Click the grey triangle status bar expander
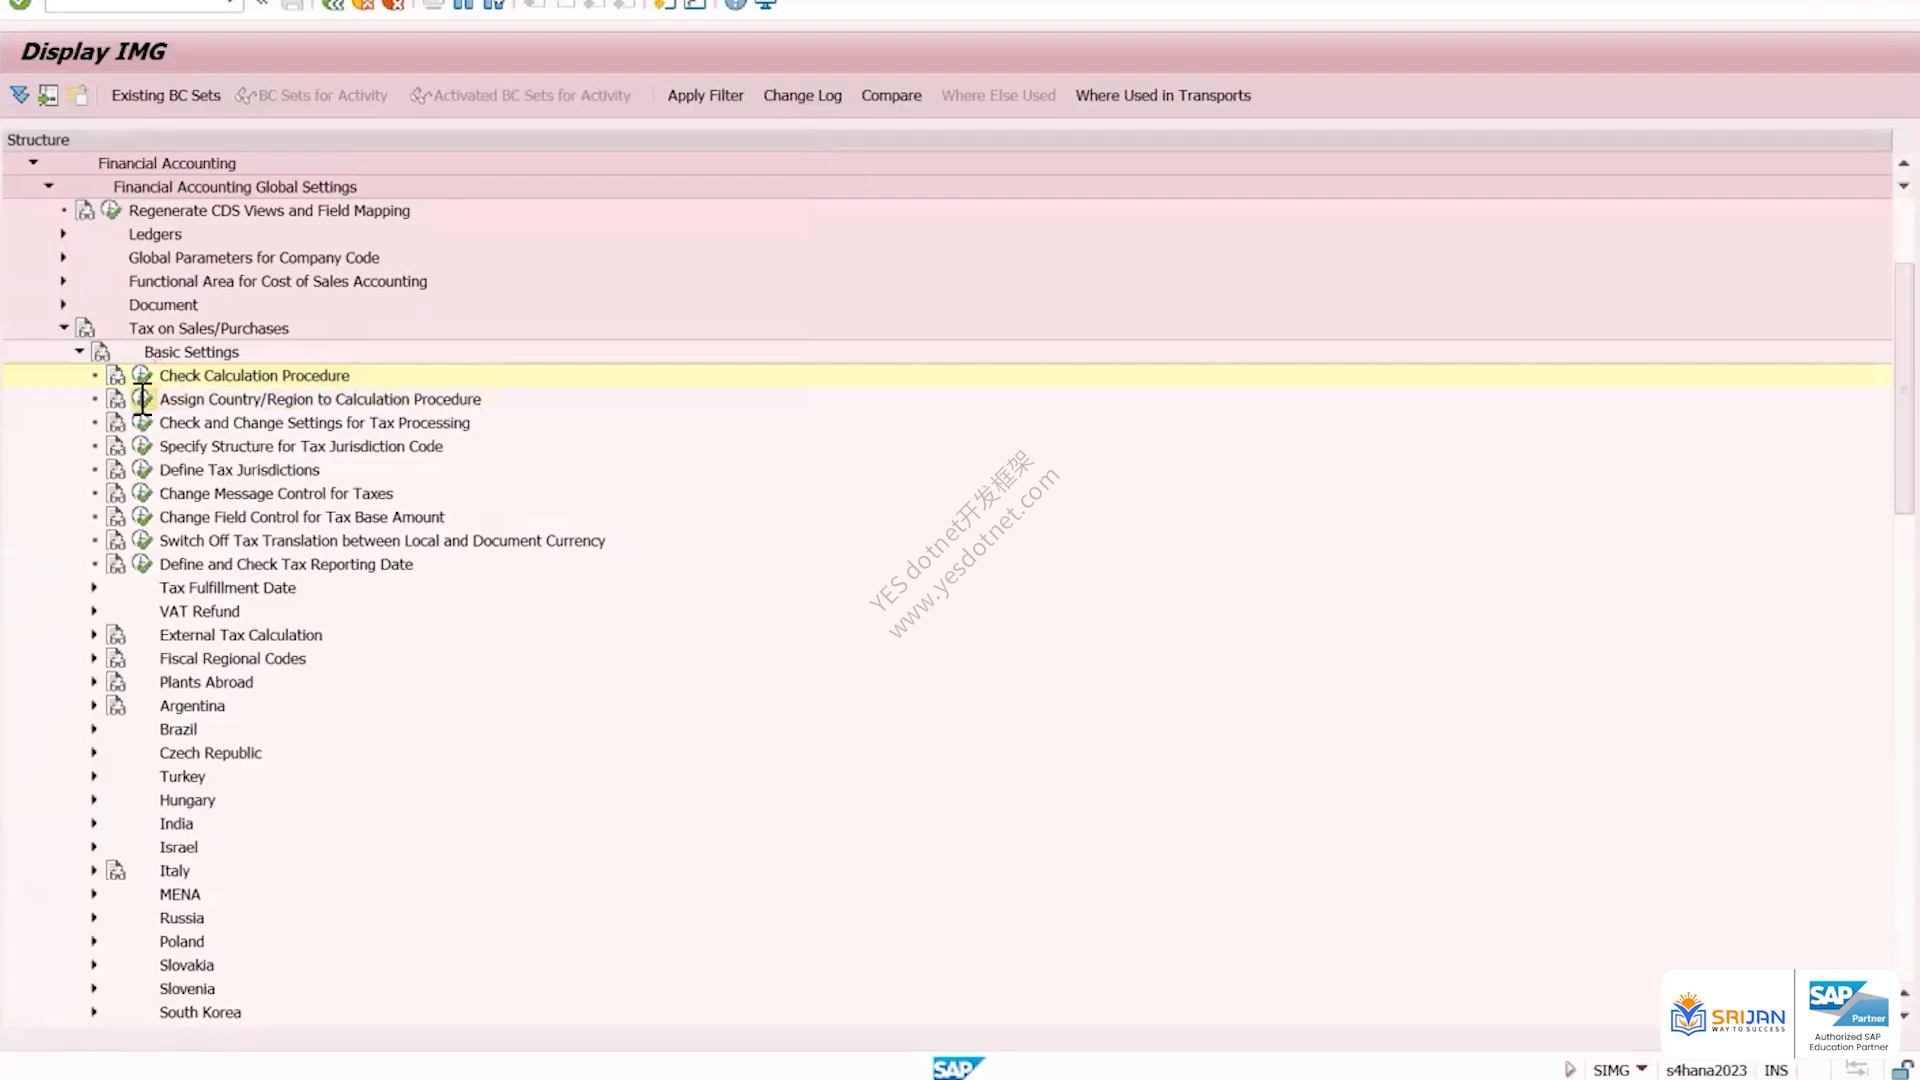 [1570, 1070]
